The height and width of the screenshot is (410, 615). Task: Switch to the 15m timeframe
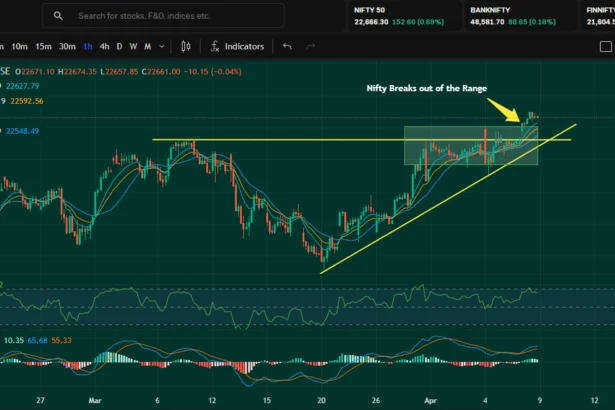point(43,46)
